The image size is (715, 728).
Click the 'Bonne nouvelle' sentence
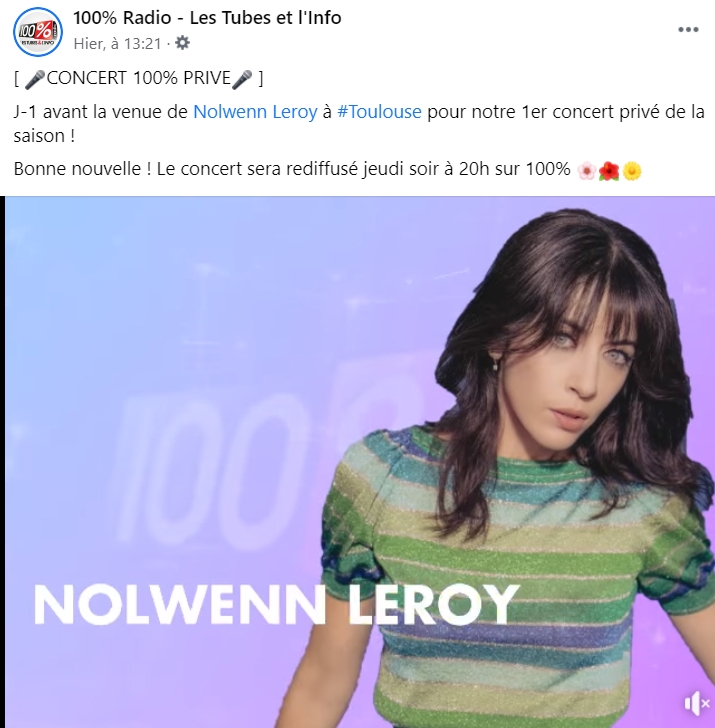[x=292, y=169]
